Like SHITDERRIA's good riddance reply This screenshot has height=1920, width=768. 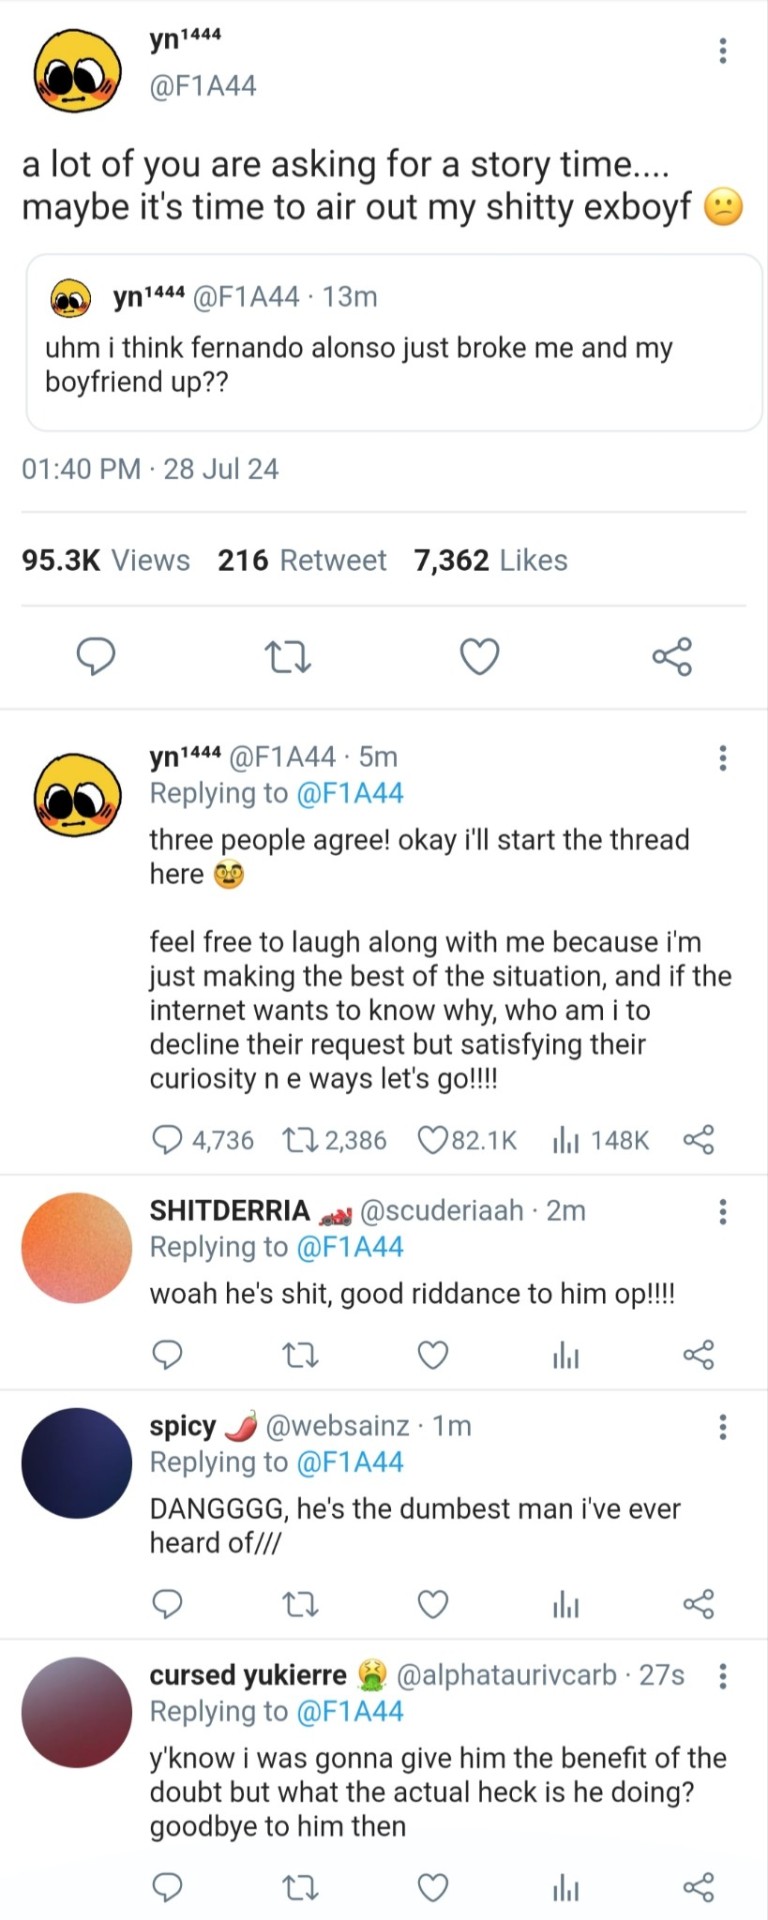tap(432, 1355)
